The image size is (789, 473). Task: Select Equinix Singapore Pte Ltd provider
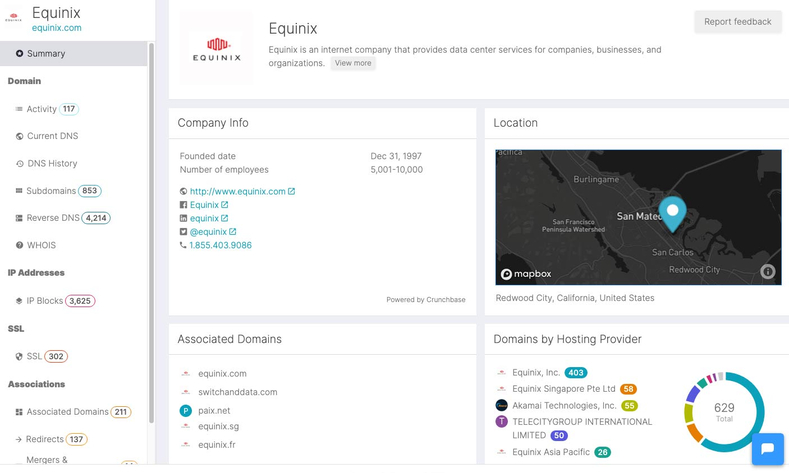(564, 389)
